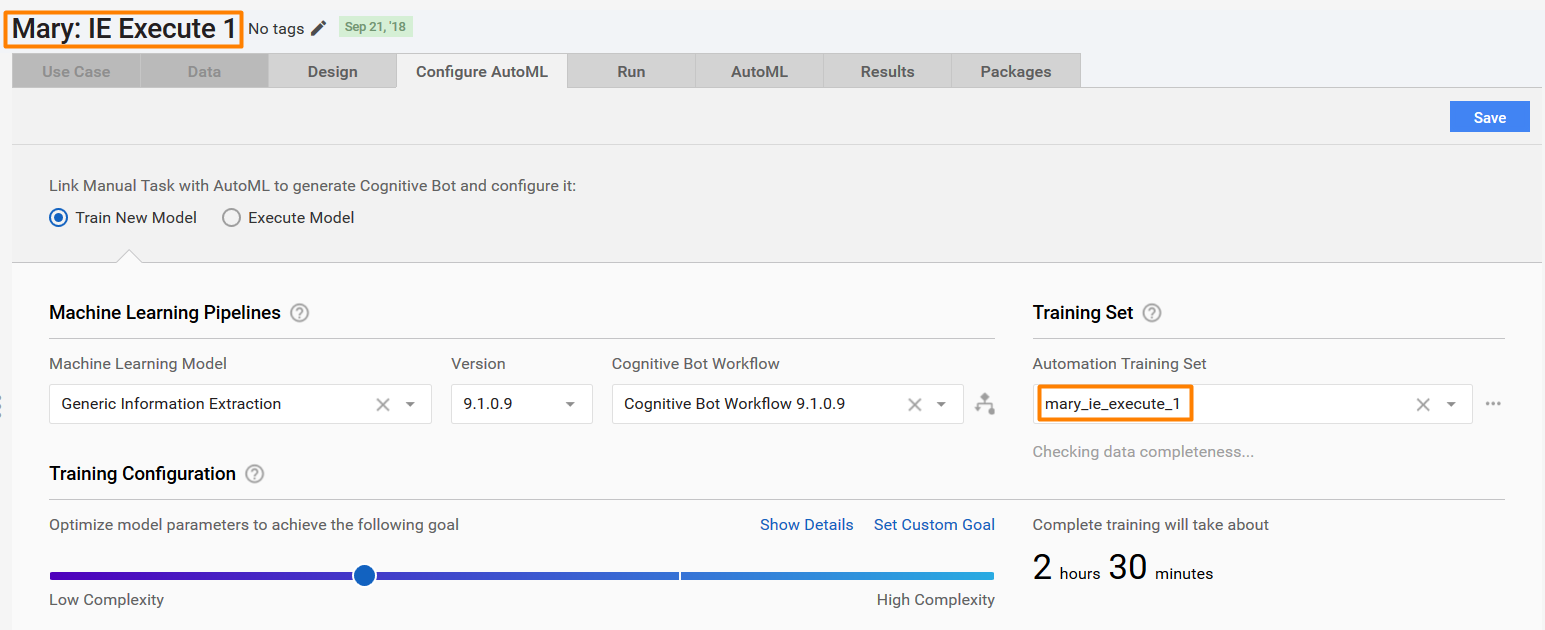Select Execute Model radio button
Screen dimensions: 1545x630
231,217
